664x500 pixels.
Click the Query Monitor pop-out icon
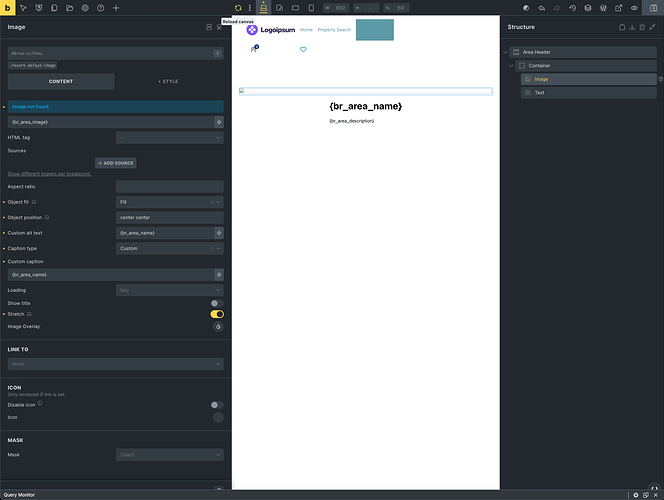point(646,495)
